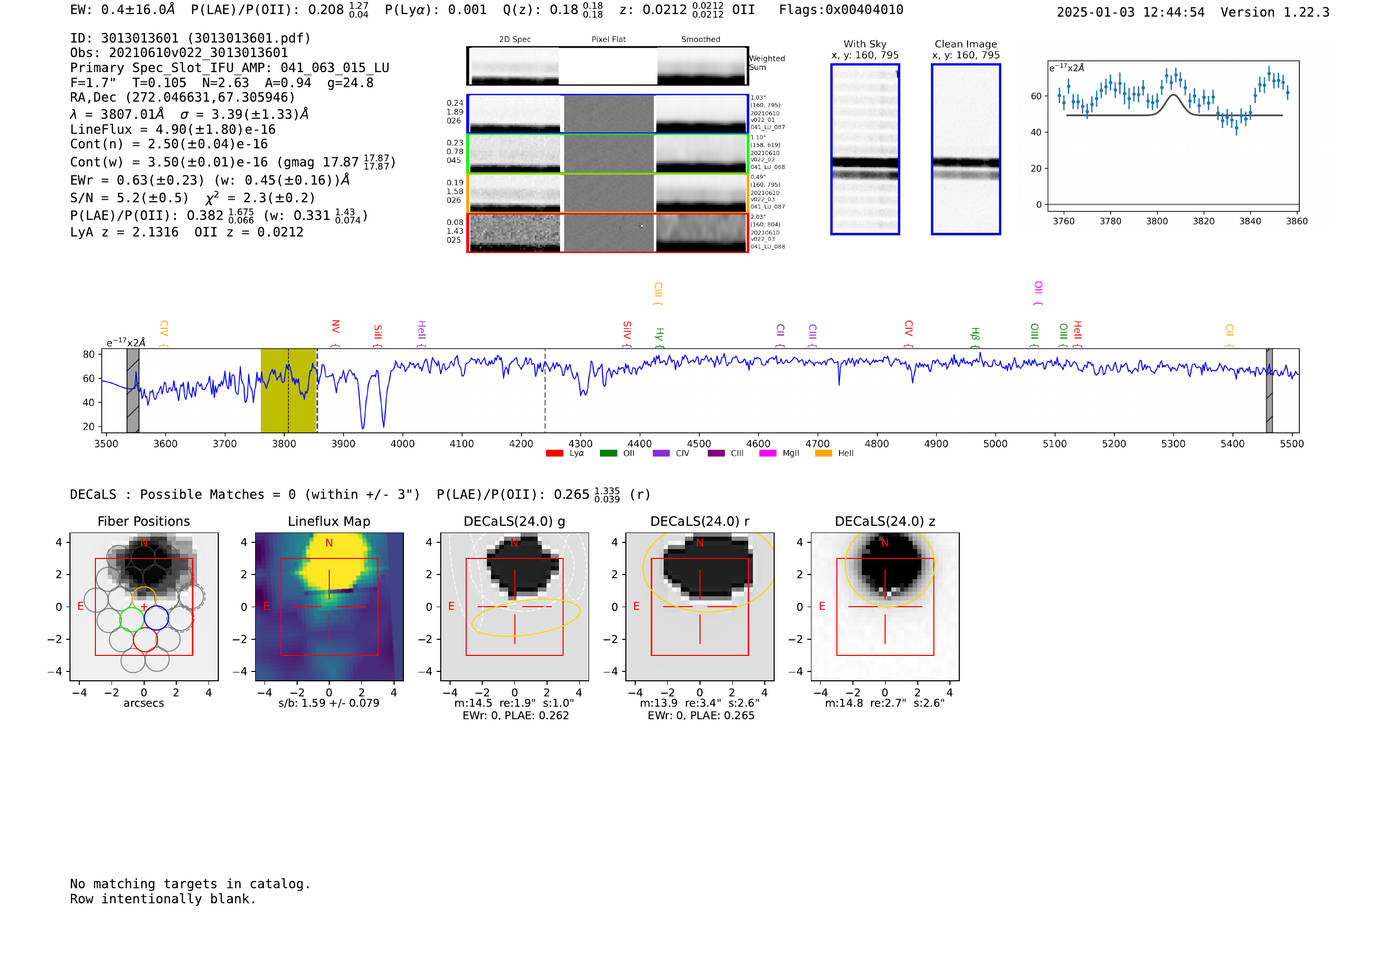Click the s/b: 1.59 +/- 0.079 caption
The image size is (1400, 953).
pos(329,703)
